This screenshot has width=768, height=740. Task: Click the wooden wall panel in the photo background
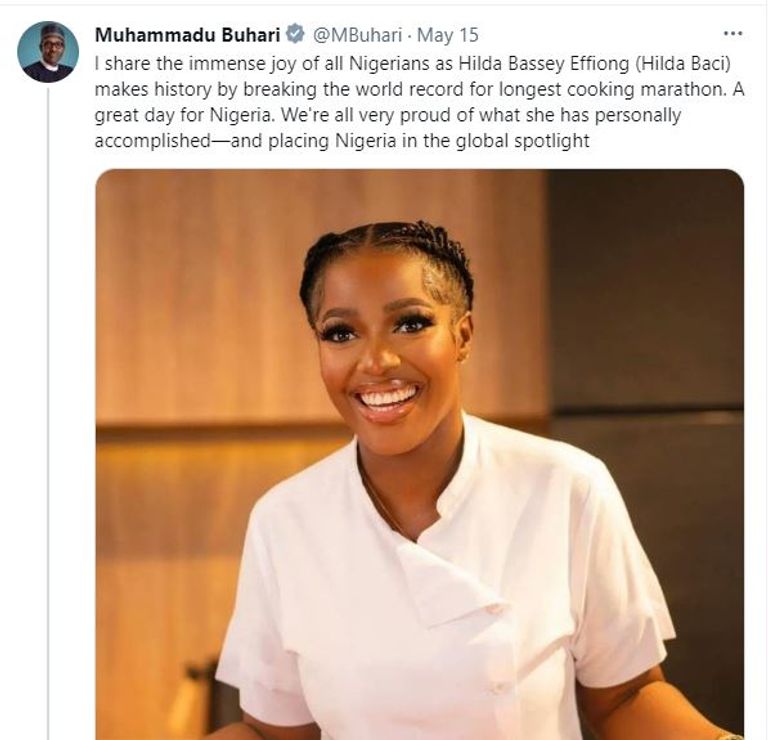point(200,300)
